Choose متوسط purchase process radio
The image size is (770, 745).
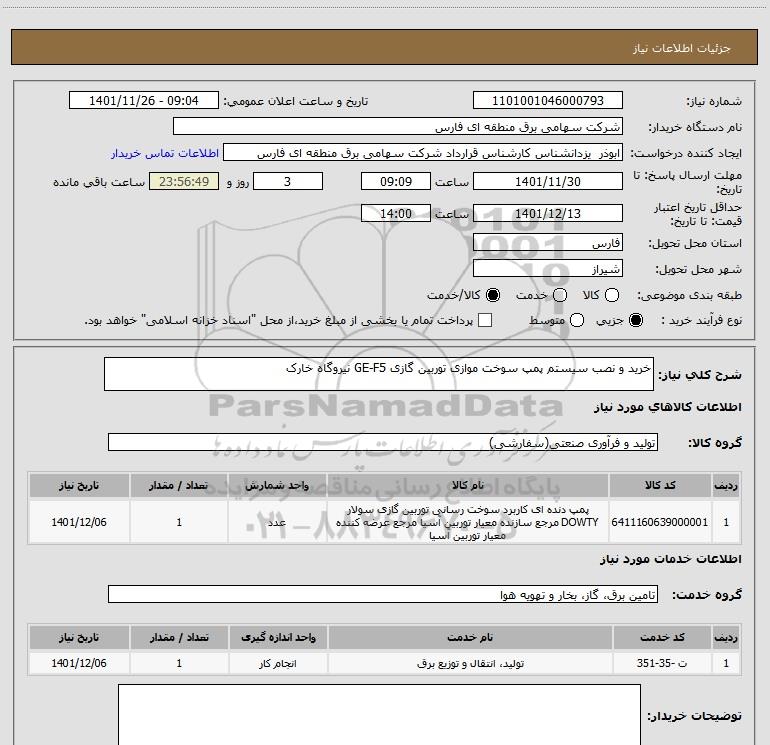577,320
